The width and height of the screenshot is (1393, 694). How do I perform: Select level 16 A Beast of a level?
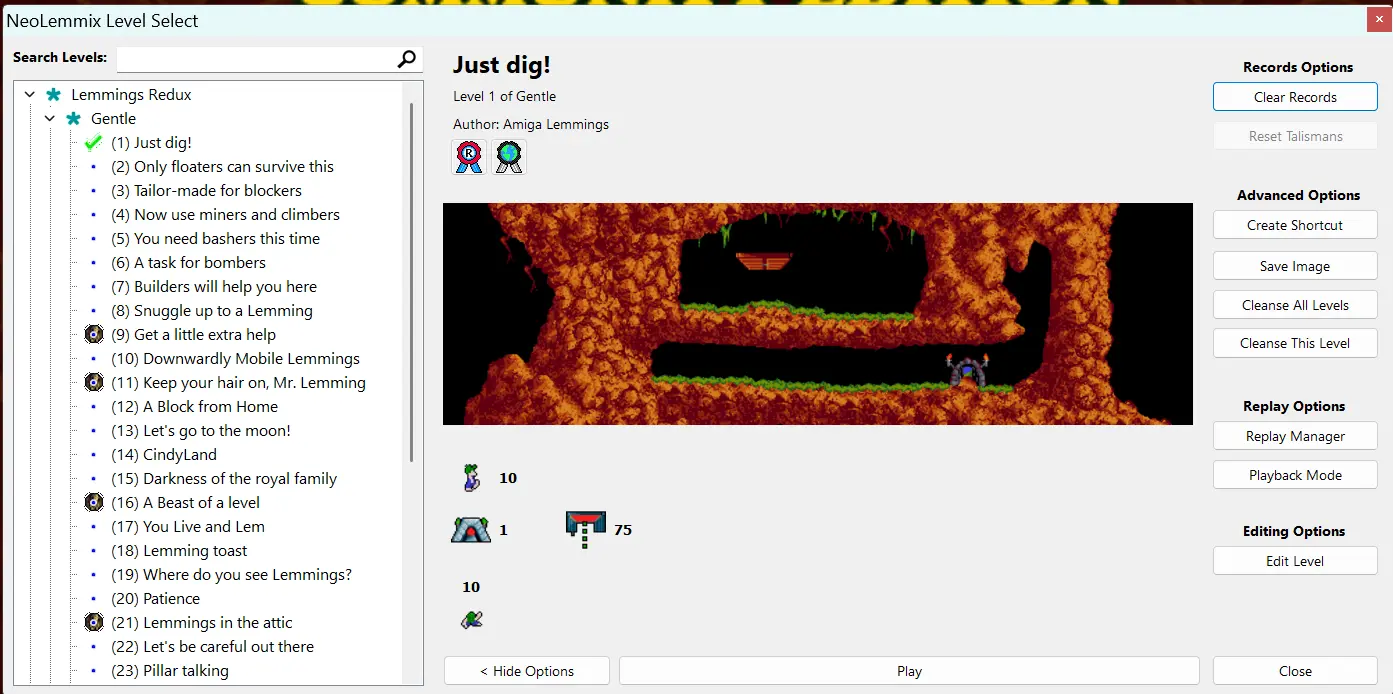click(x=201, y=503)
